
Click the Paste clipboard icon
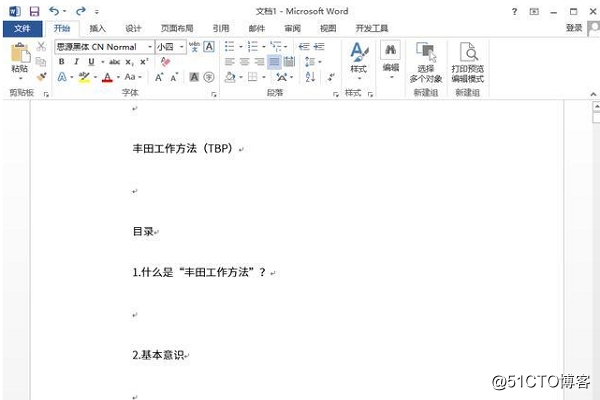pos(20,53)
